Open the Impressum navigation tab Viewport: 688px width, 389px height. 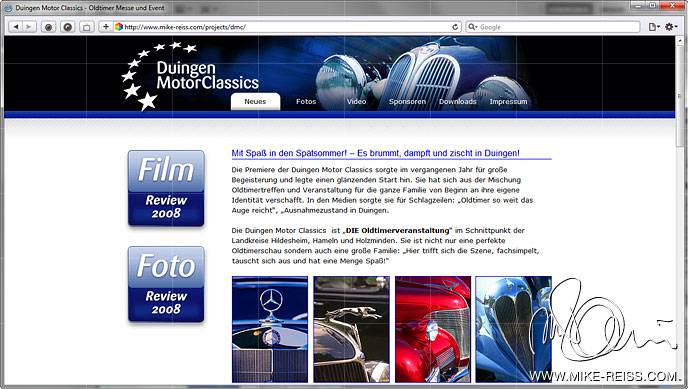point(508,101)
